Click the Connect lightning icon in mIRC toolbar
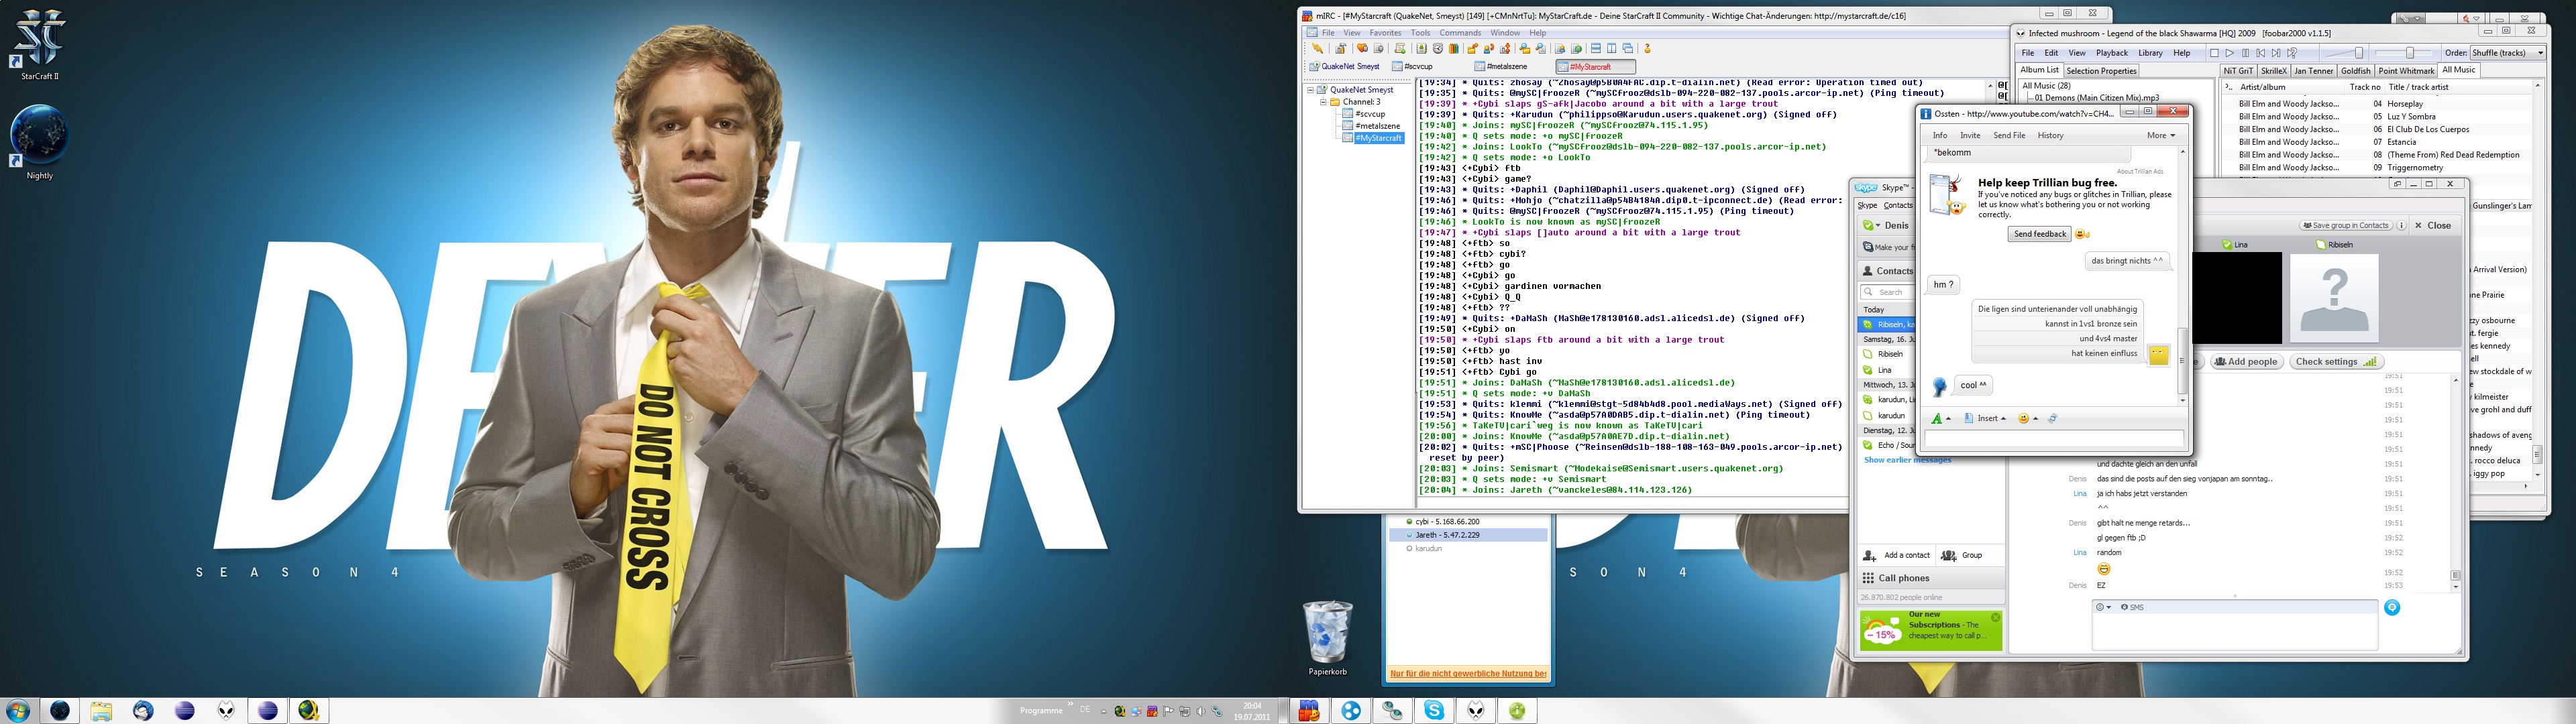This screenshot has height=724, width=2576. [x=1318, y=48]
